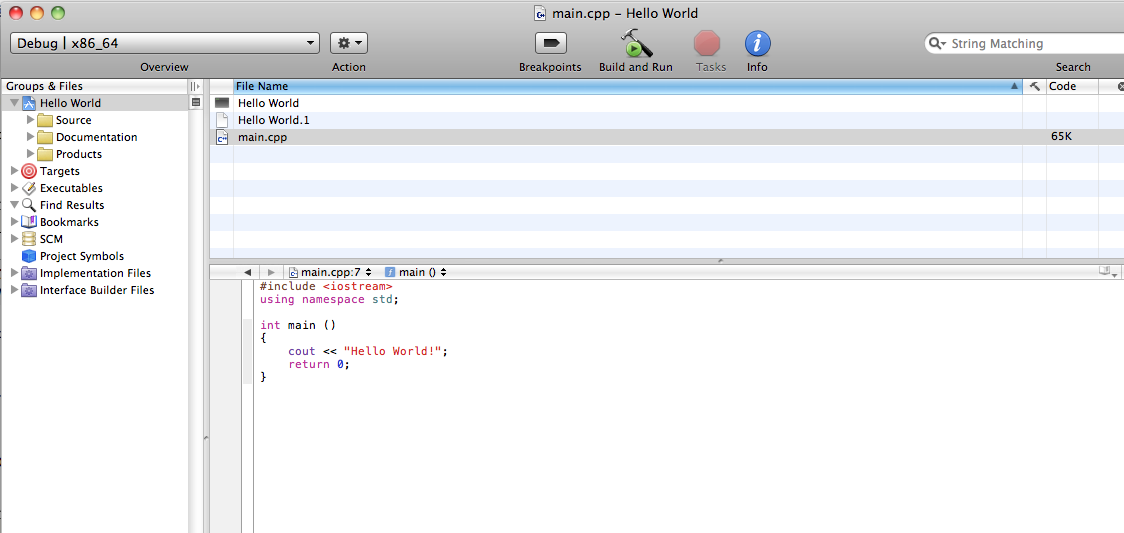
Task: Click the using namespace std; line
Action: [329, 299]
